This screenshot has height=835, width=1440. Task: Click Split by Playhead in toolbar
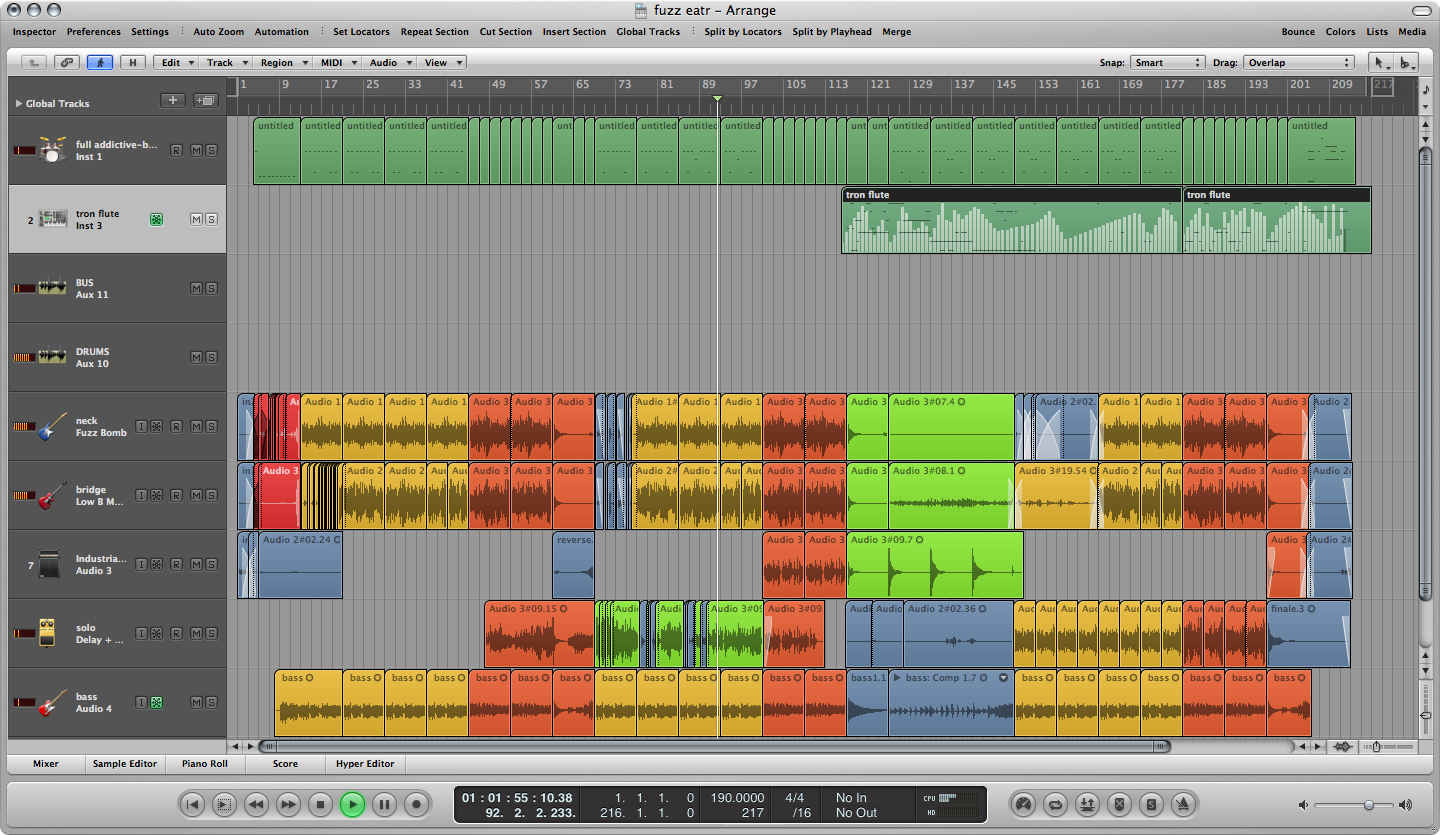click(832, 32)
